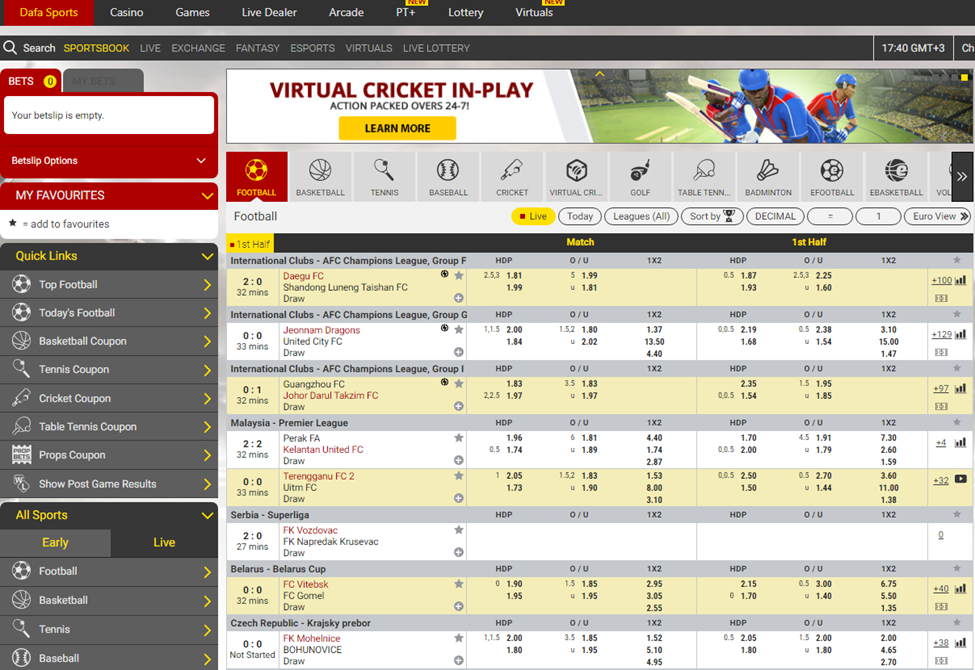Click the 1st Half period label
Viewport: 975px width, 670px height.
252,244
